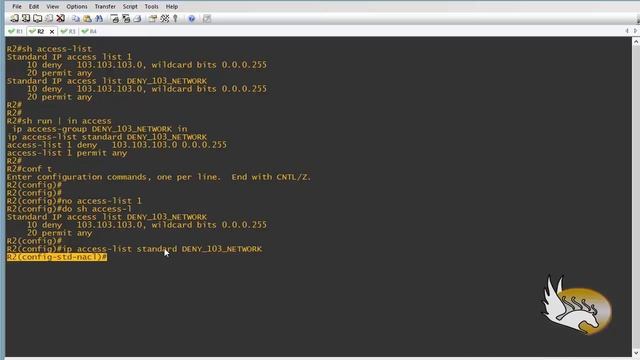Viewport: 640px width, 360px height.
Task: Switch to the R3 session tab
Action: coord(68,31)
